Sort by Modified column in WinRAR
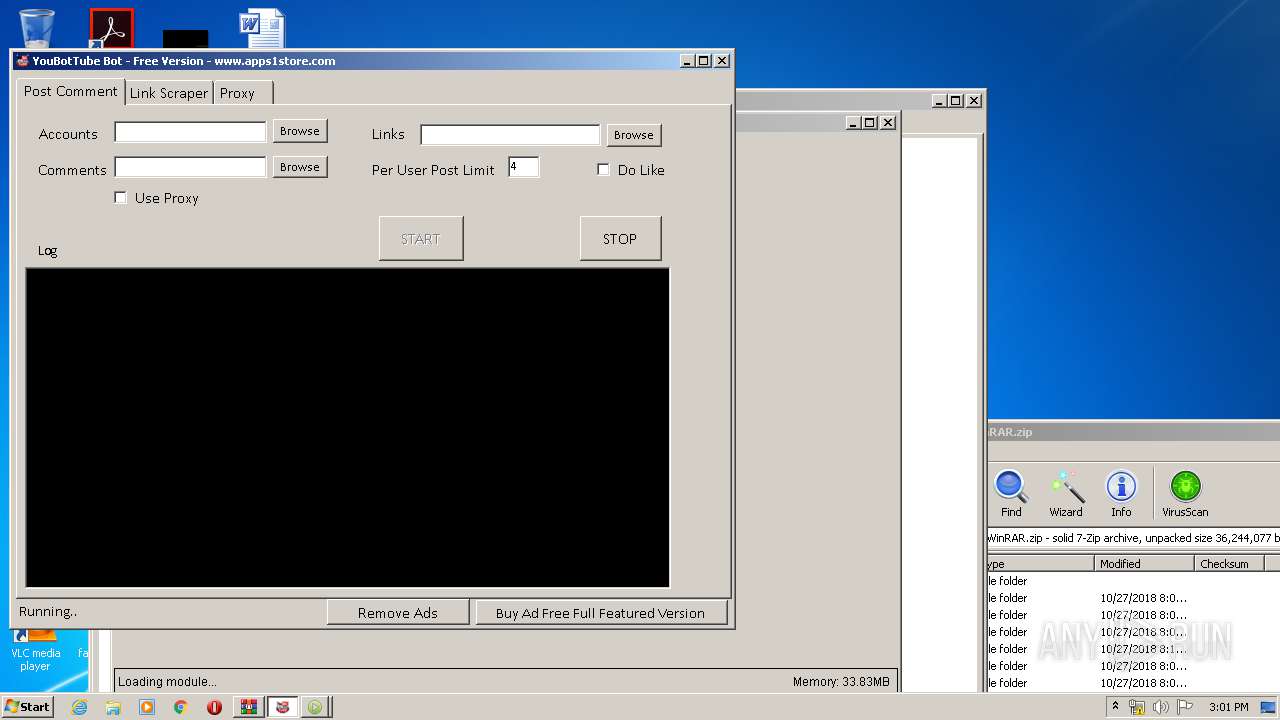 pos(1144,564)
